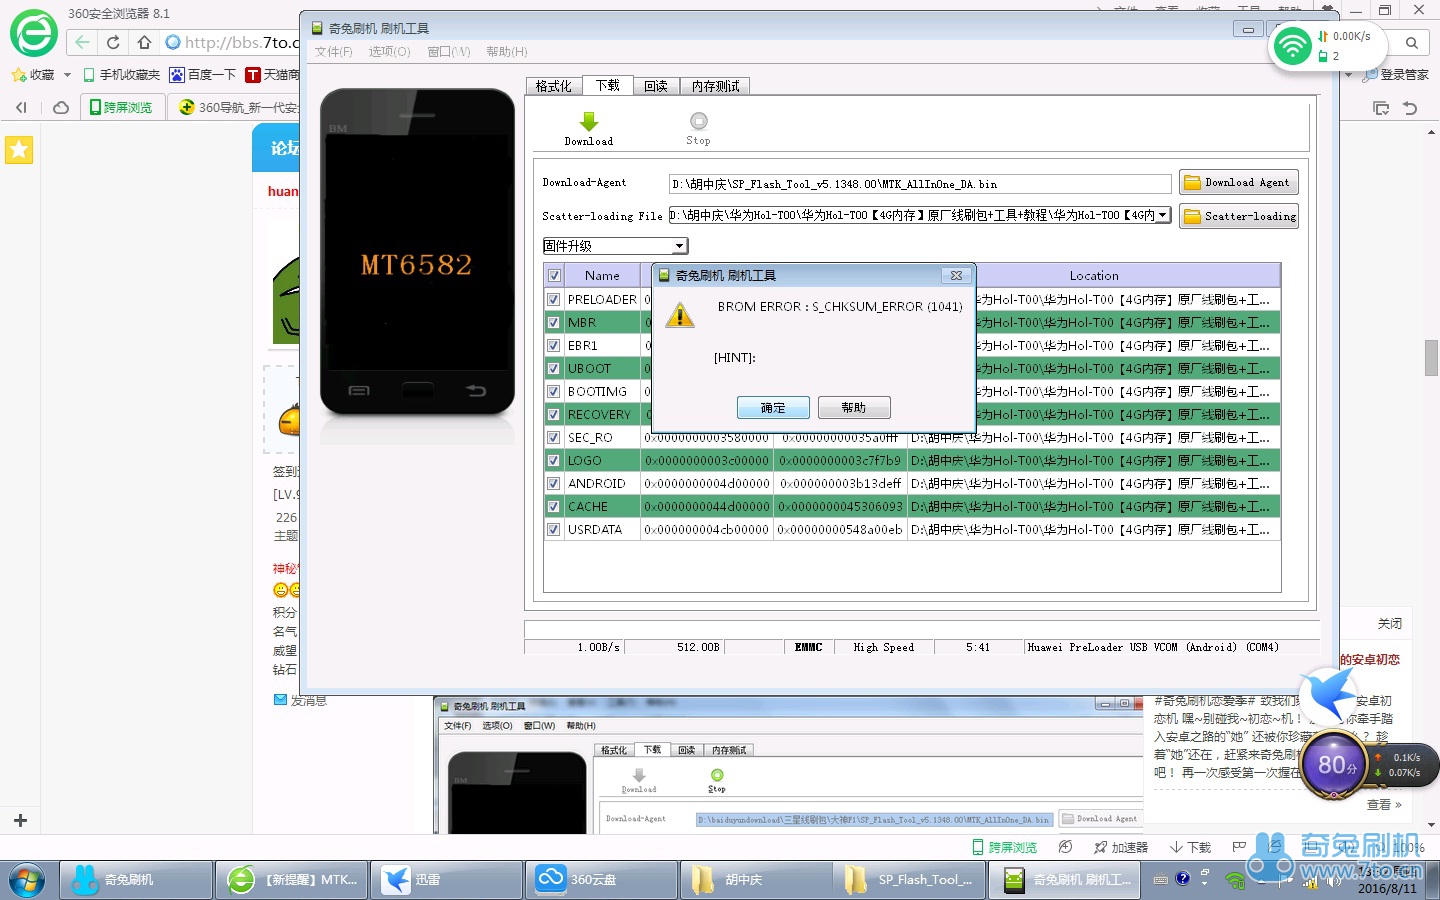The height and width of the screenshot is (900, 1440).
Task: Open the 选项(O) menu
Action: tap(389, 52)
